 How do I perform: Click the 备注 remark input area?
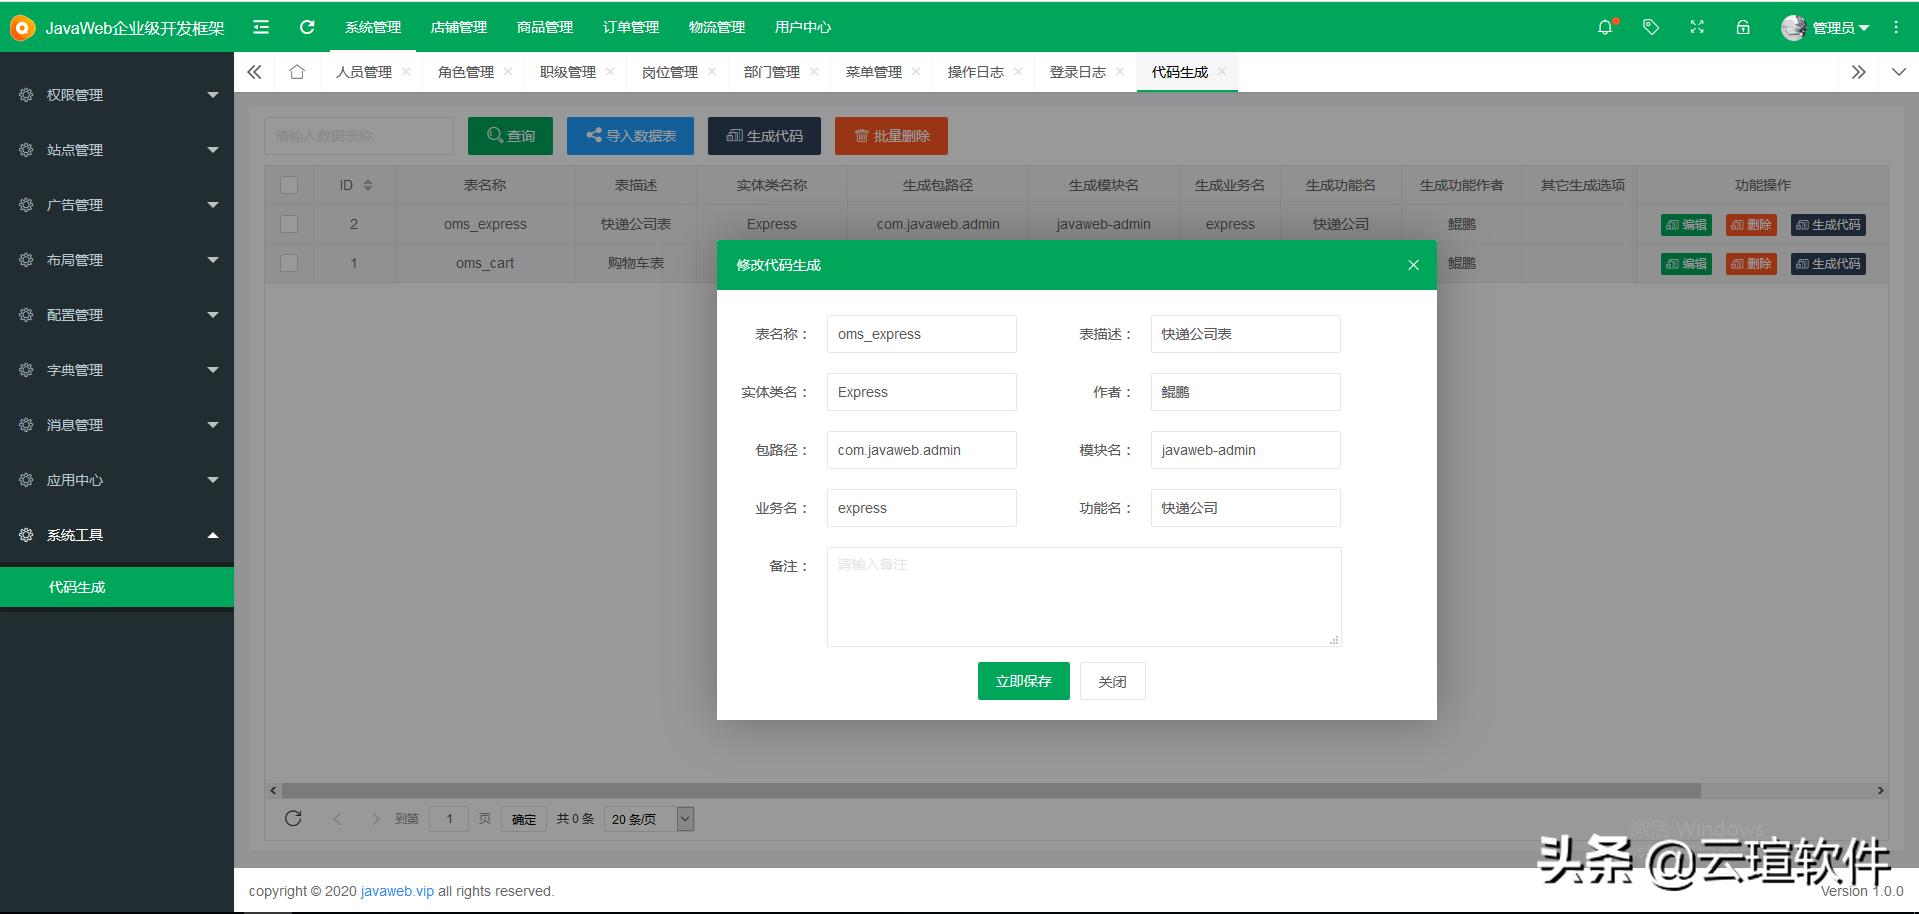[x=1083, y=596]
